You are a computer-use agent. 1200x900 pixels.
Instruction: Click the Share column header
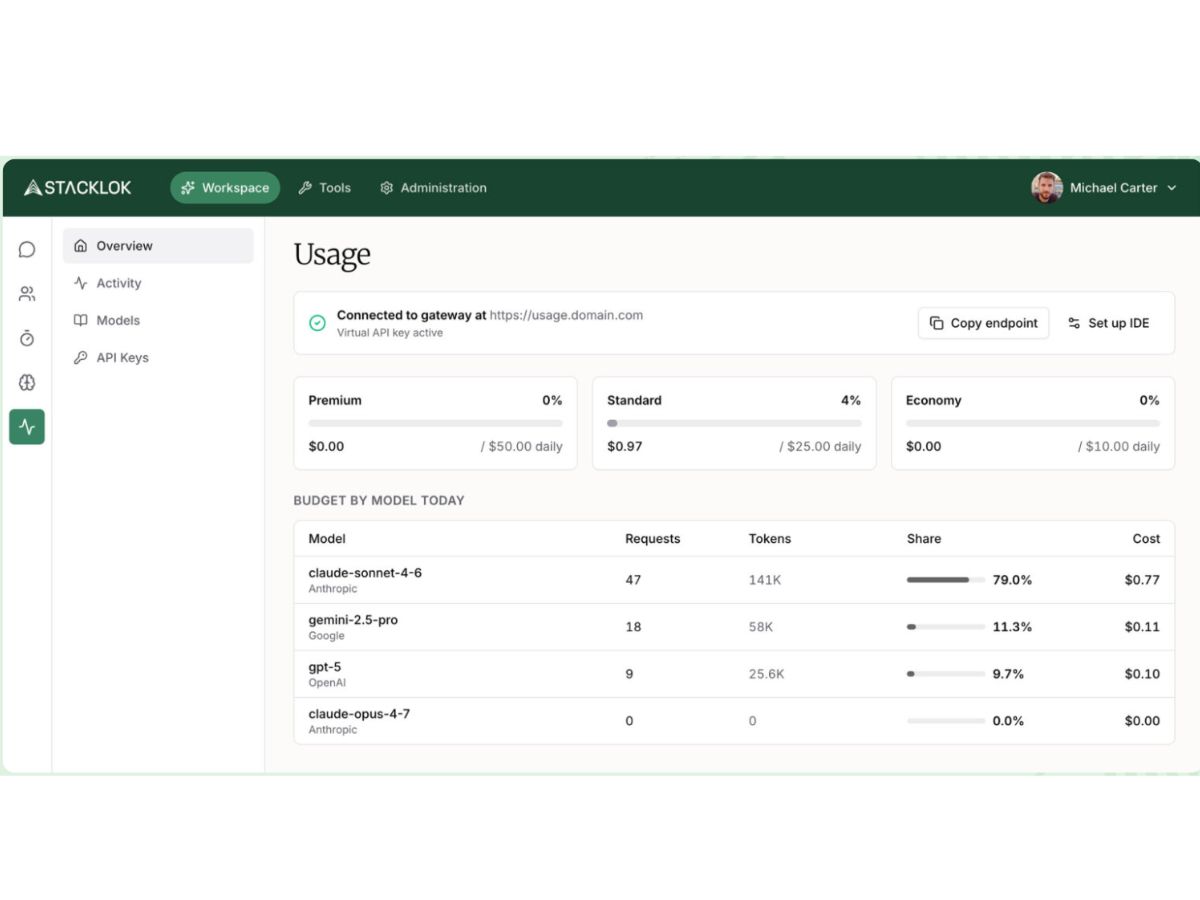[924, 538]
